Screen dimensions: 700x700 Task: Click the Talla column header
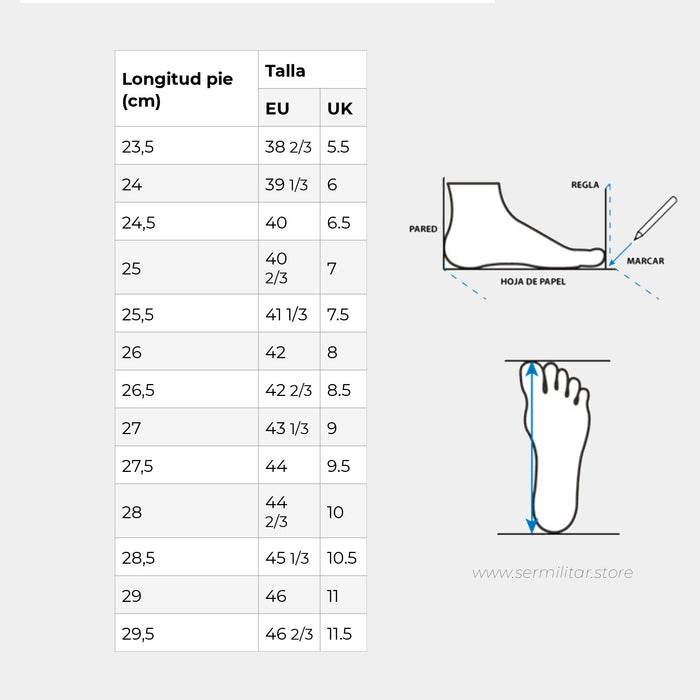click(x=286, y=71)
